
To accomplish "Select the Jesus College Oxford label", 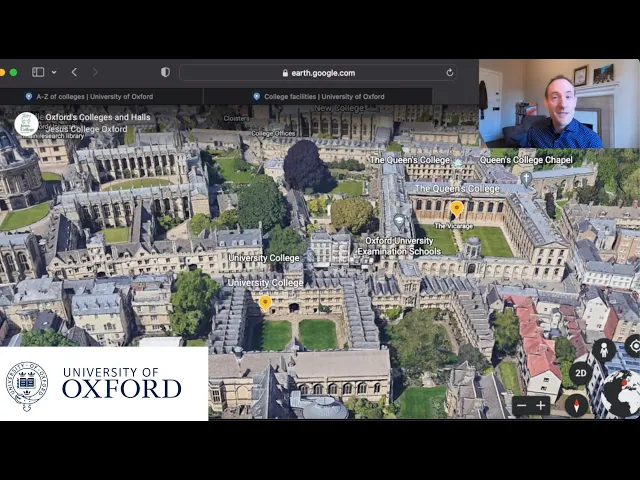I will click(87, 129).
